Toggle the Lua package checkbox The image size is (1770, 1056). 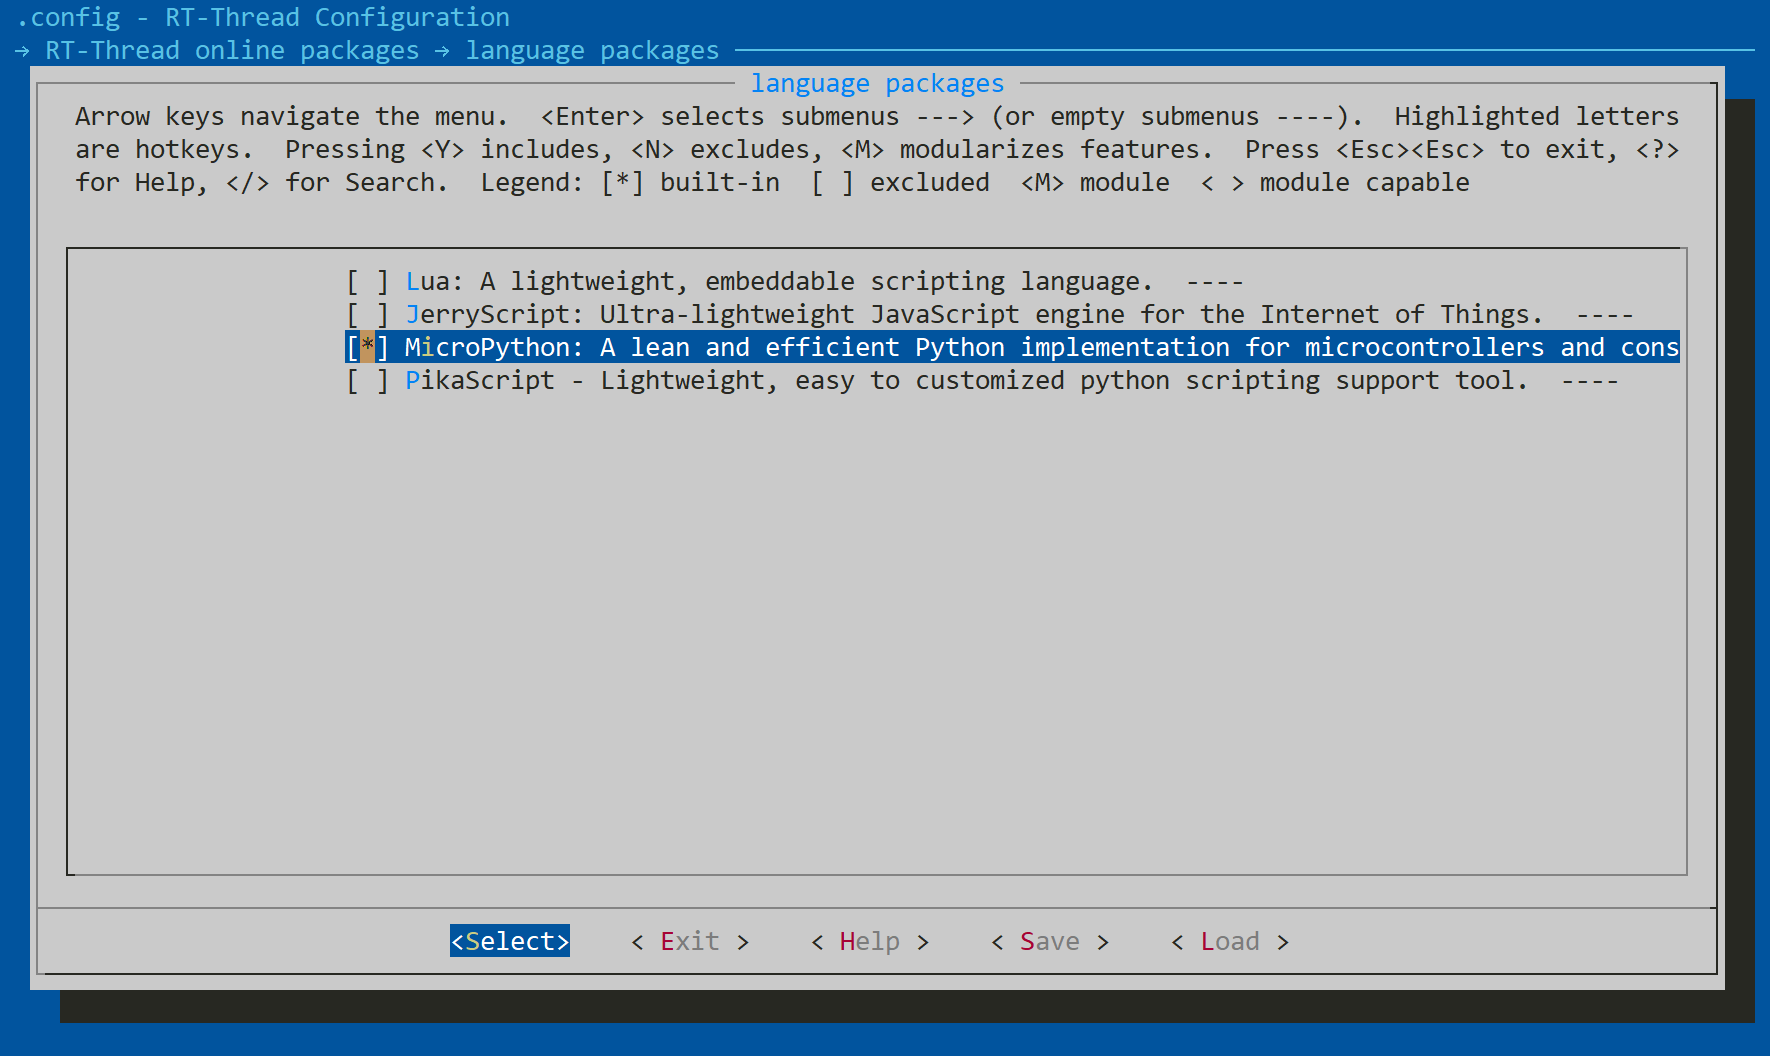point(367,282)
